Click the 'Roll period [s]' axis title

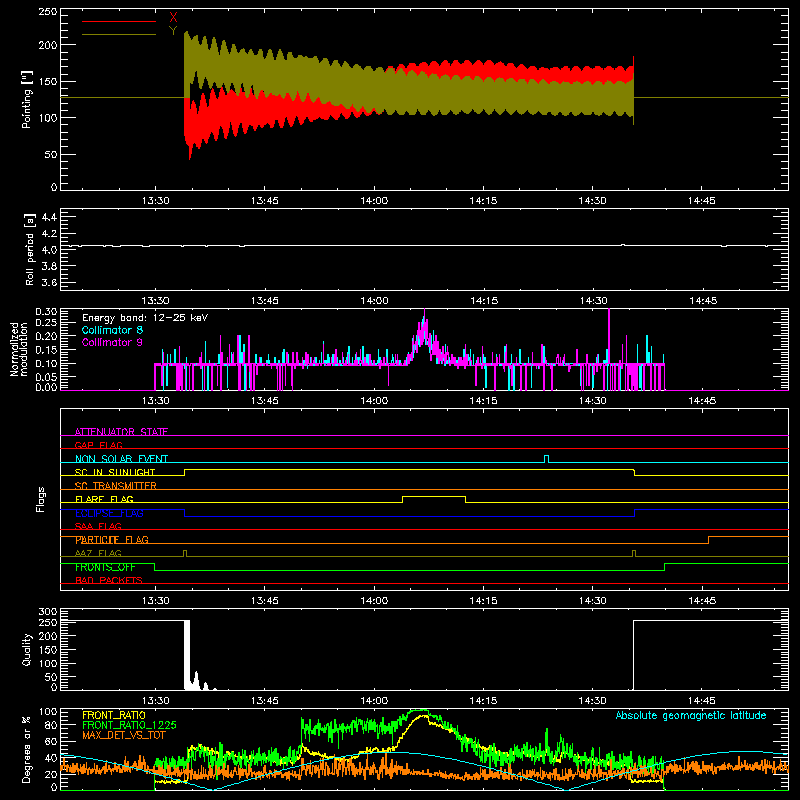(x=30, y=249)
